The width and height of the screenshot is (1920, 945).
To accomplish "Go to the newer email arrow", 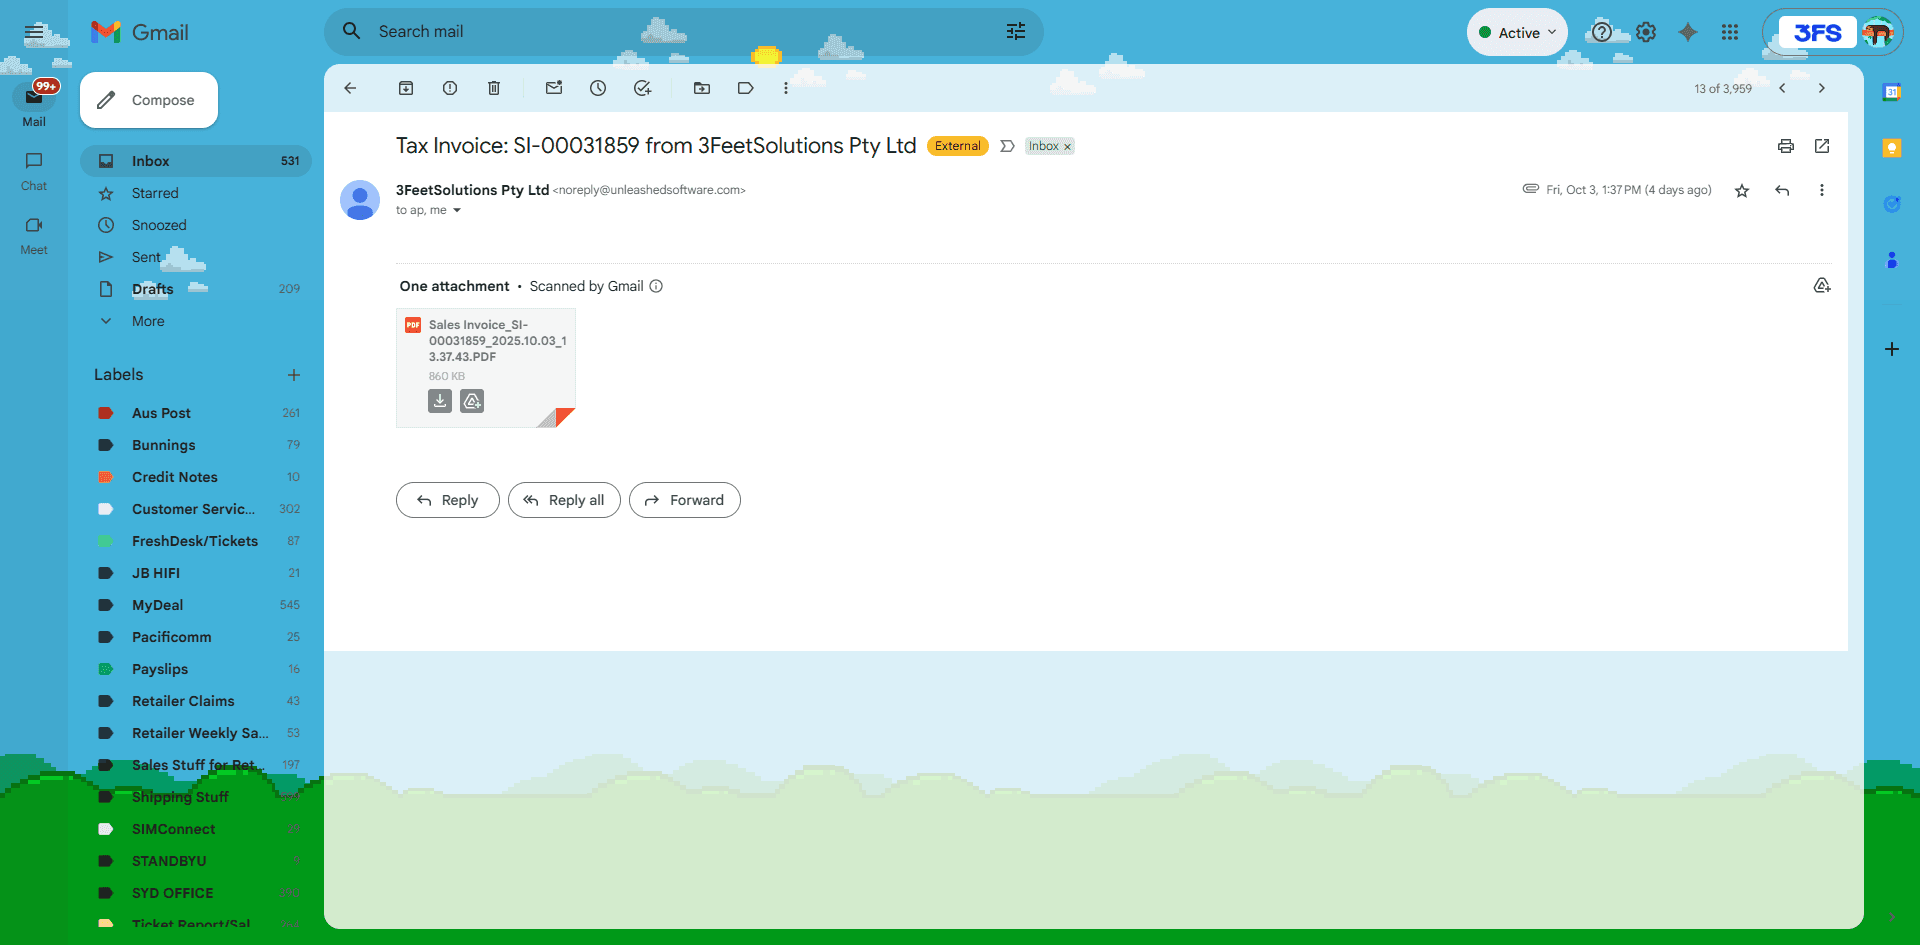I will (x=1782, y=88).
